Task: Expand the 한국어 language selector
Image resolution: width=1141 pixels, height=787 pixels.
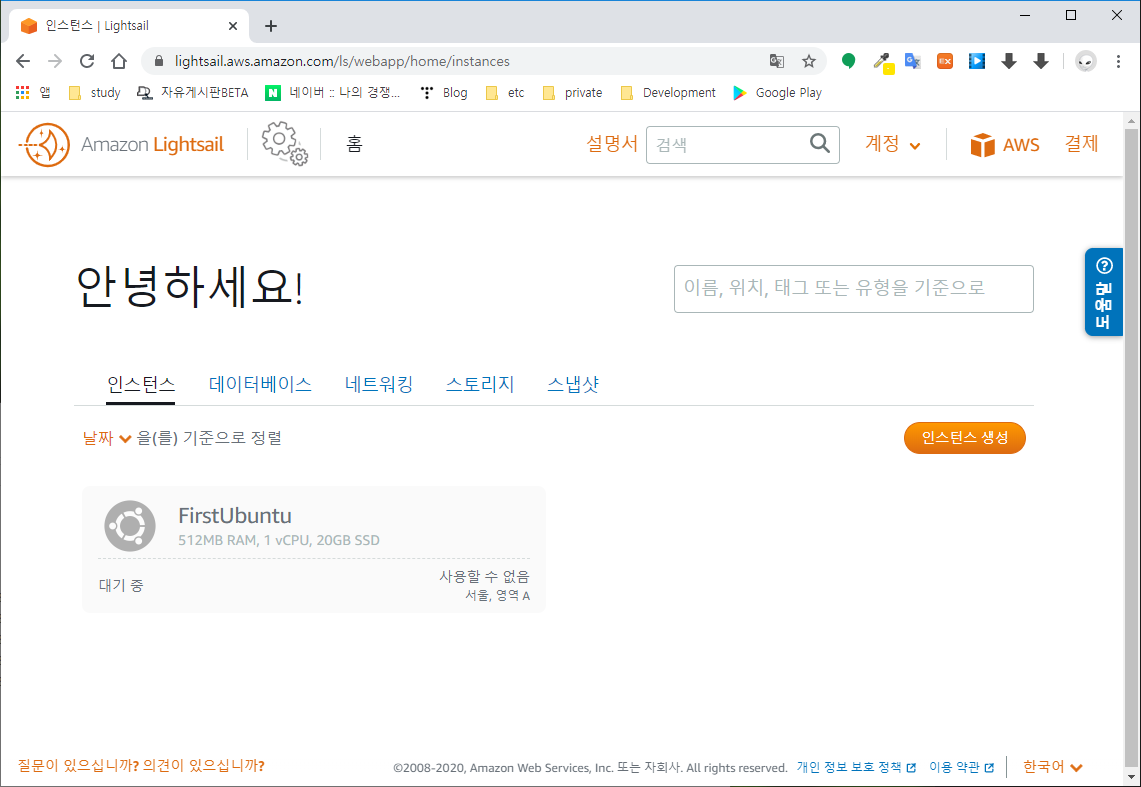Action: pyautogui.click(x=1052, y=767)
